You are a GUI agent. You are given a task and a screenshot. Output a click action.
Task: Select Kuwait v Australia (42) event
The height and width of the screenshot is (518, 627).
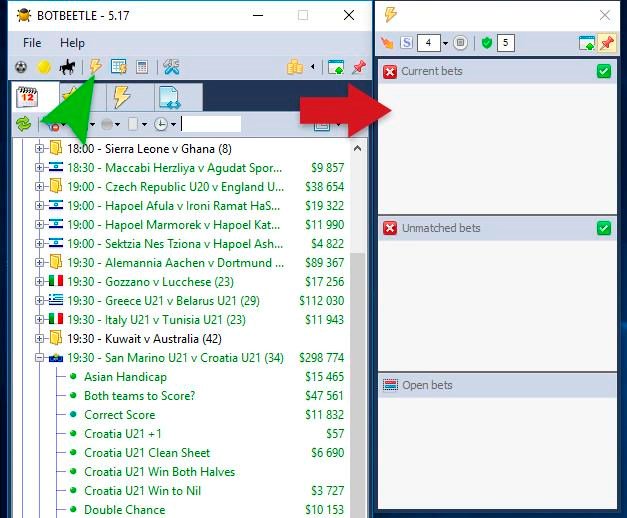click(144, 339)
